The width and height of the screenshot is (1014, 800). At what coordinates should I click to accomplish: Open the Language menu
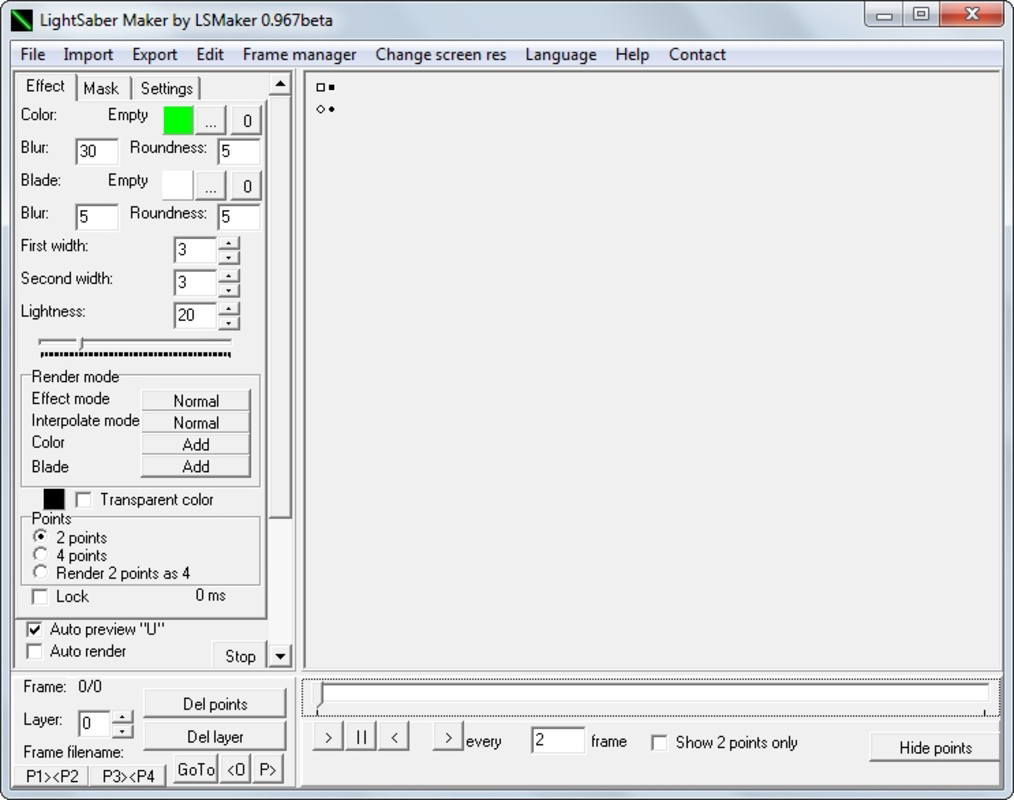(x=561, y=55)
